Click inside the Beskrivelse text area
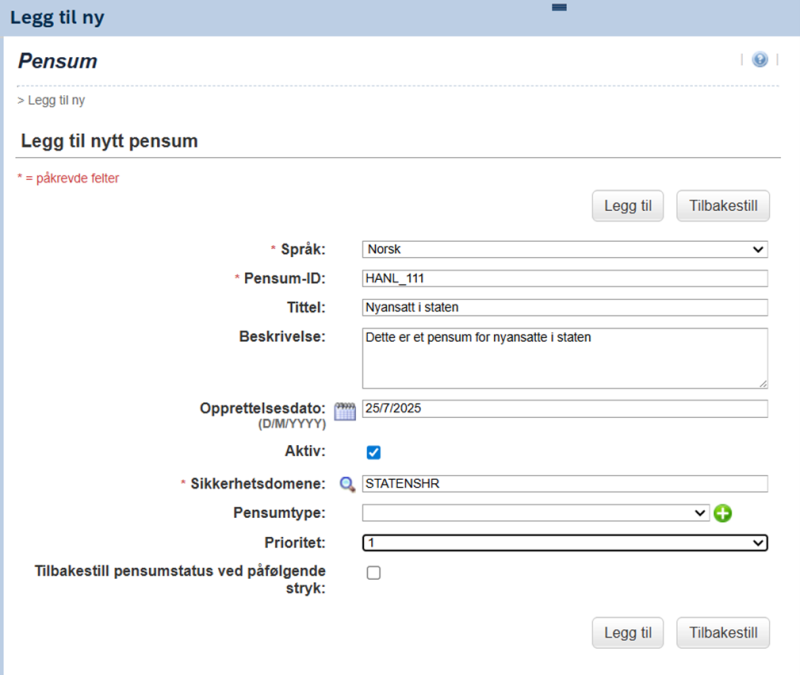 [x=565, y=358]
